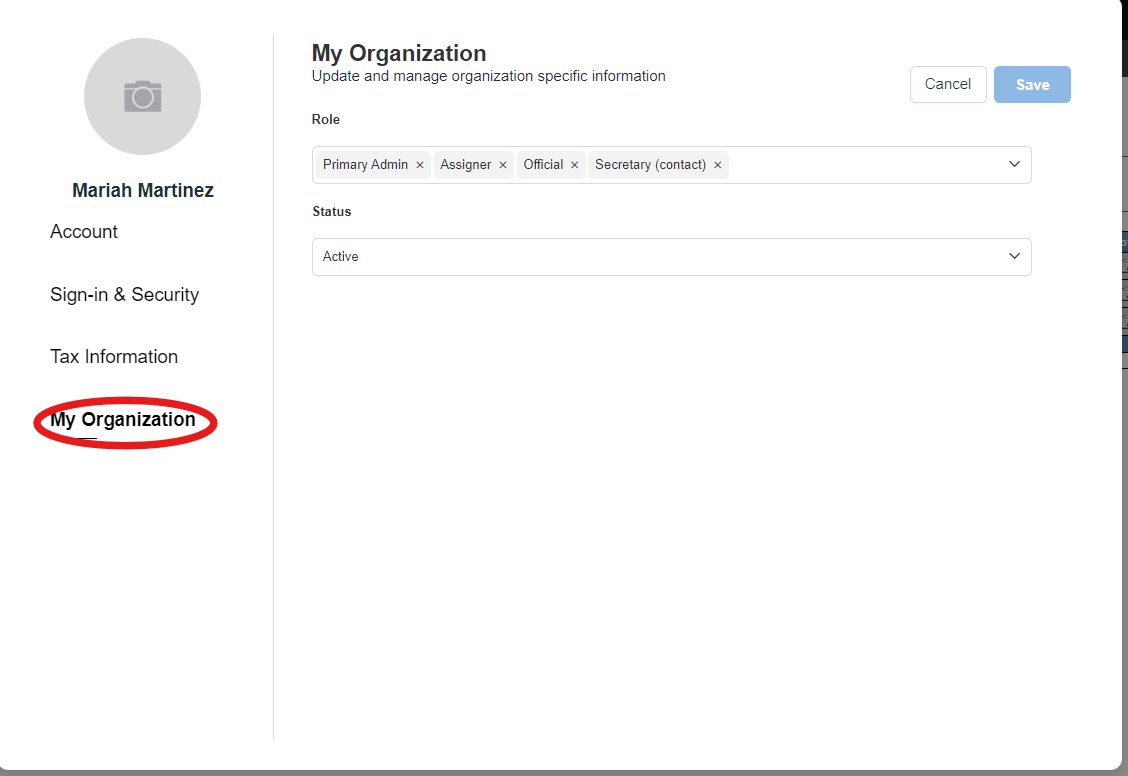Click the Primary Admin chip label
The height and width of the screenshot is (776, 1128).
365,165
